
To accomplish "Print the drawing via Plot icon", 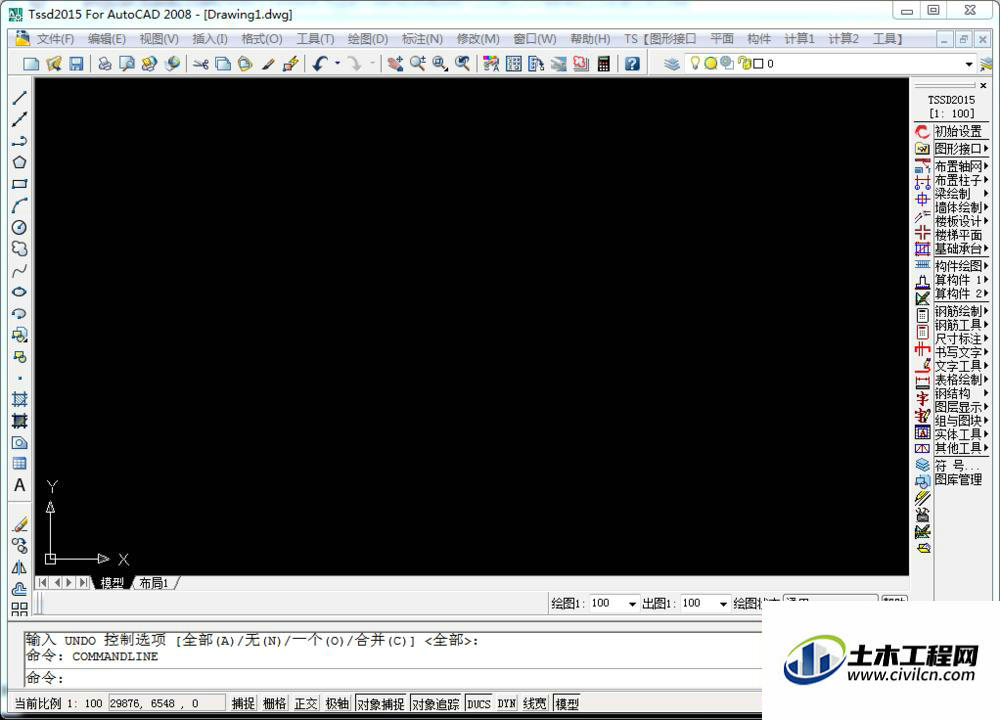I will 105,64.
